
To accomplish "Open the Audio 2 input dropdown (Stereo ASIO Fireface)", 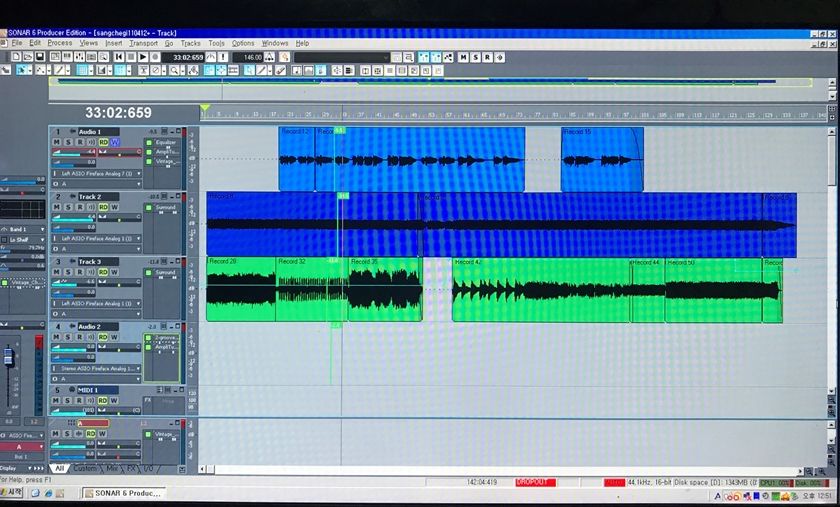I will pyautogui.click(x=97, y=369).
